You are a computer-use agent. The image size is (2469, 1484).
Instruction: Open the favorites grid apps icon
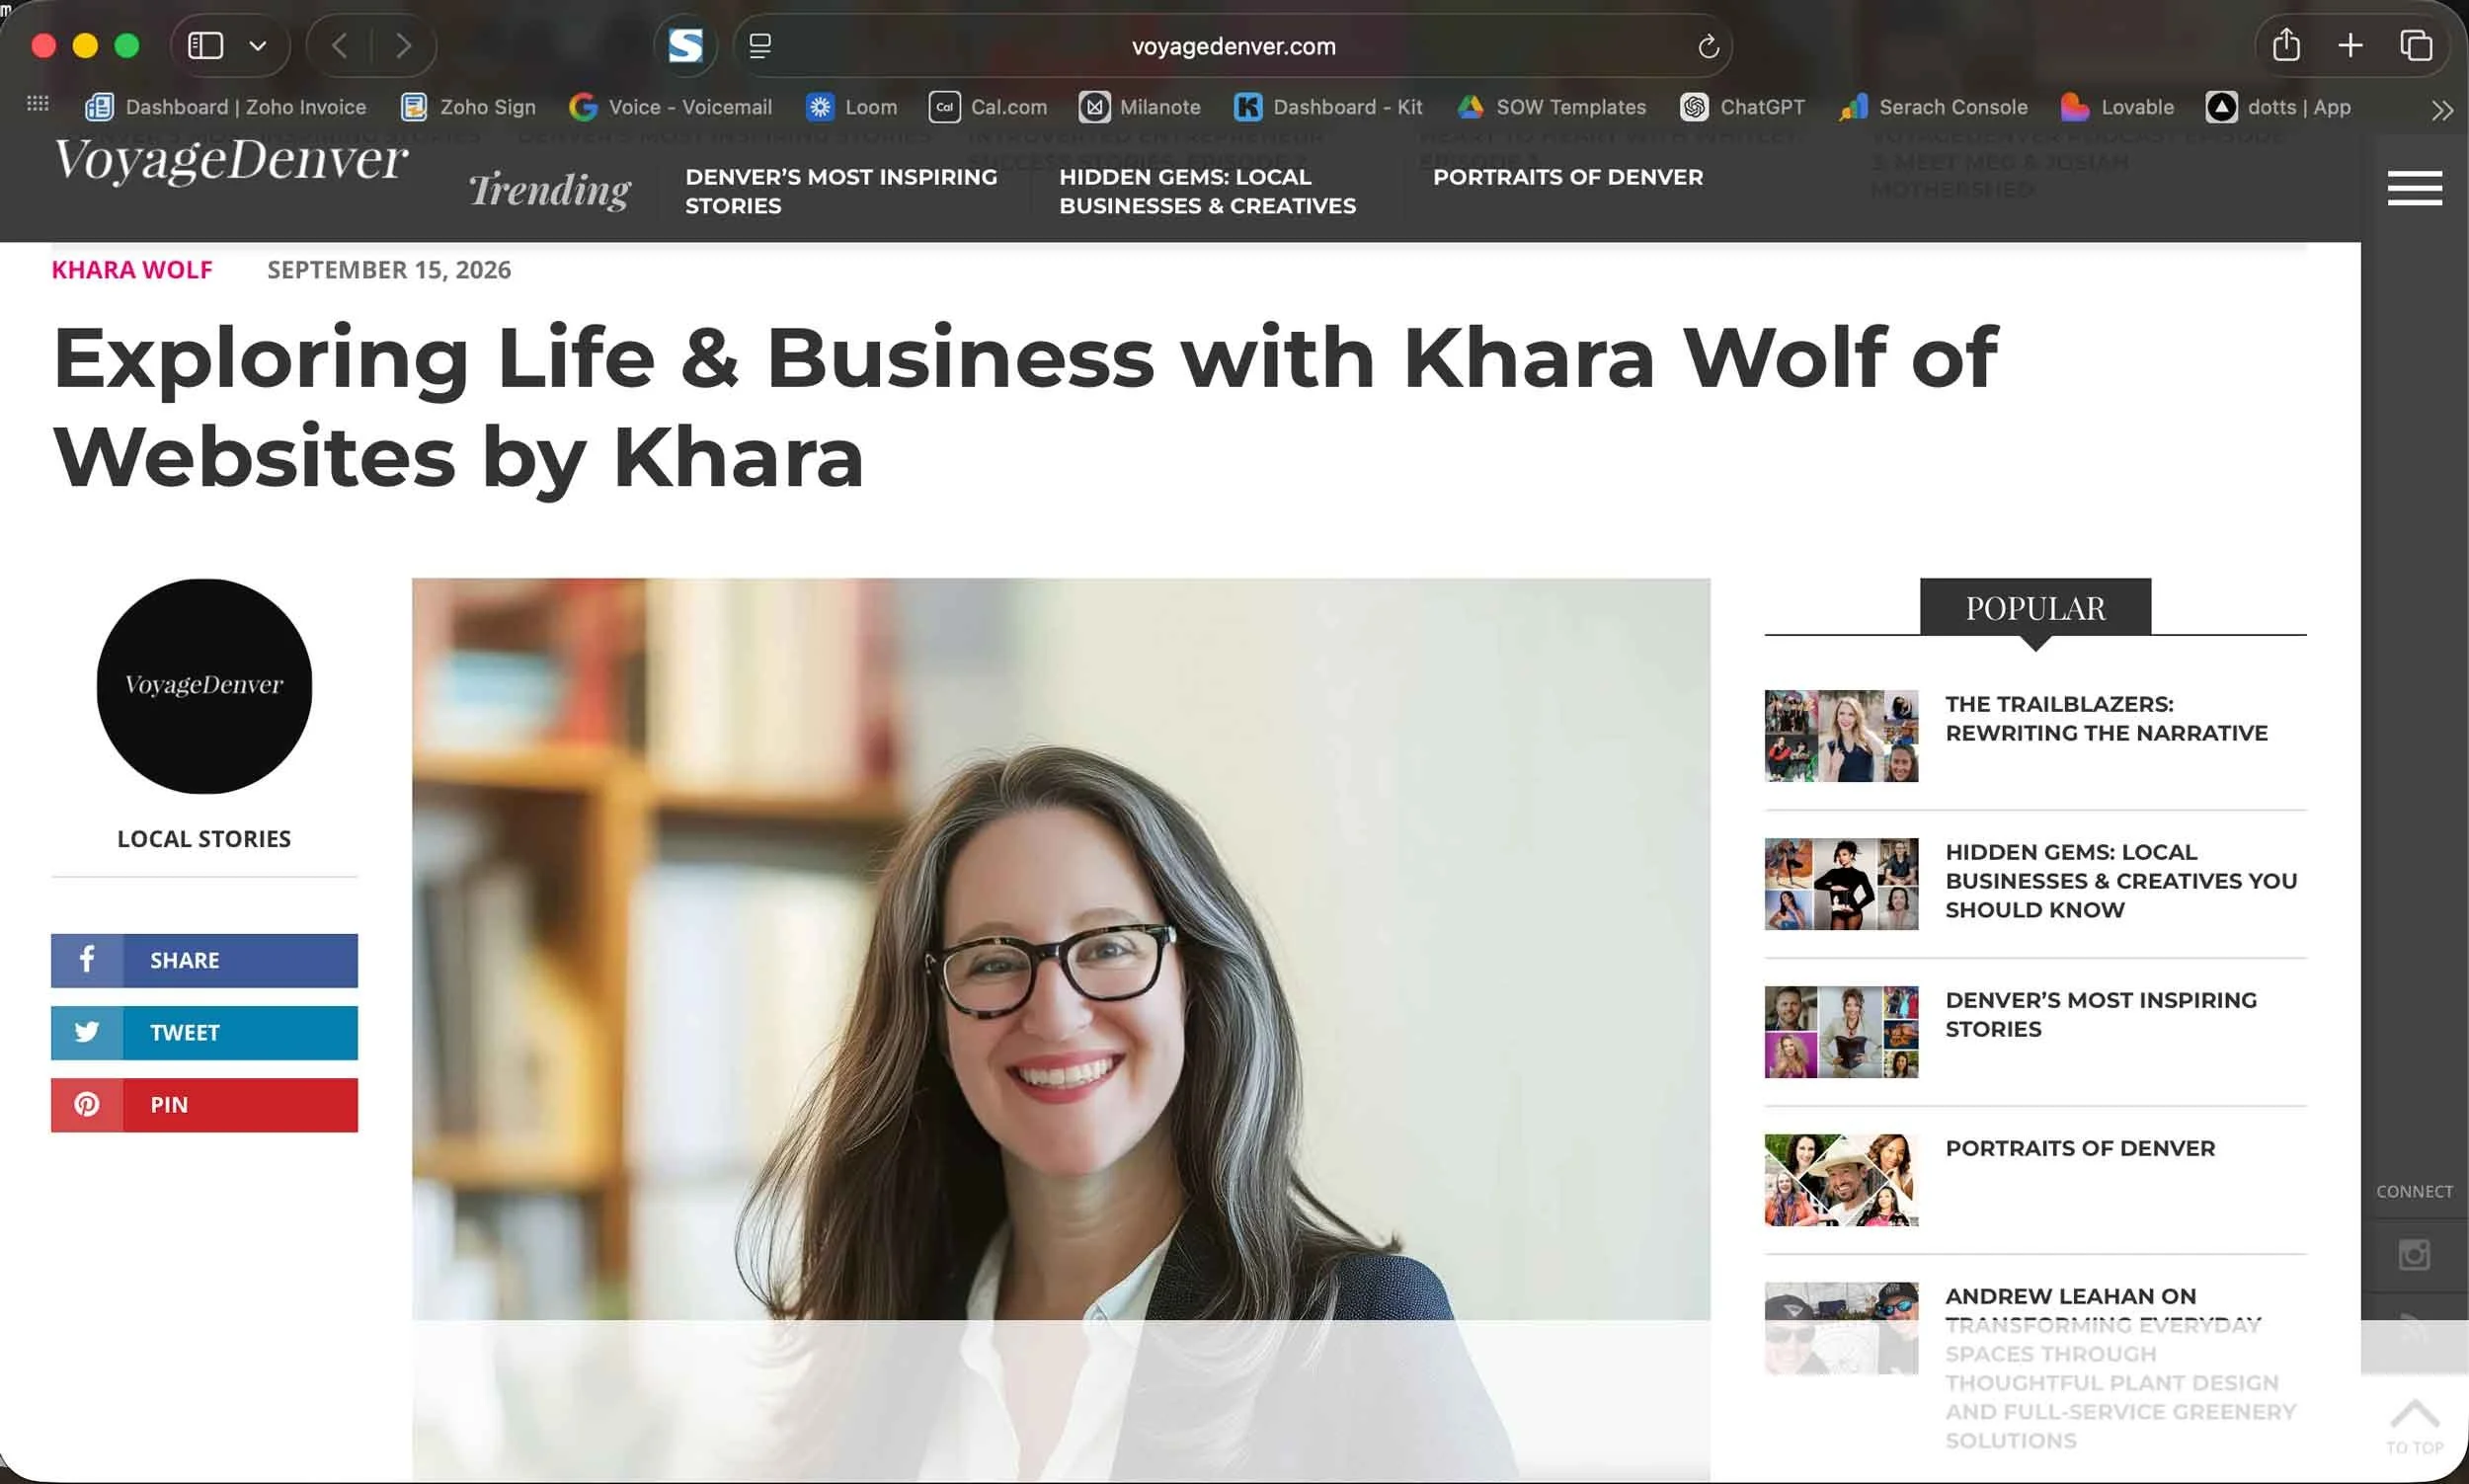click(x=38, y=104)
